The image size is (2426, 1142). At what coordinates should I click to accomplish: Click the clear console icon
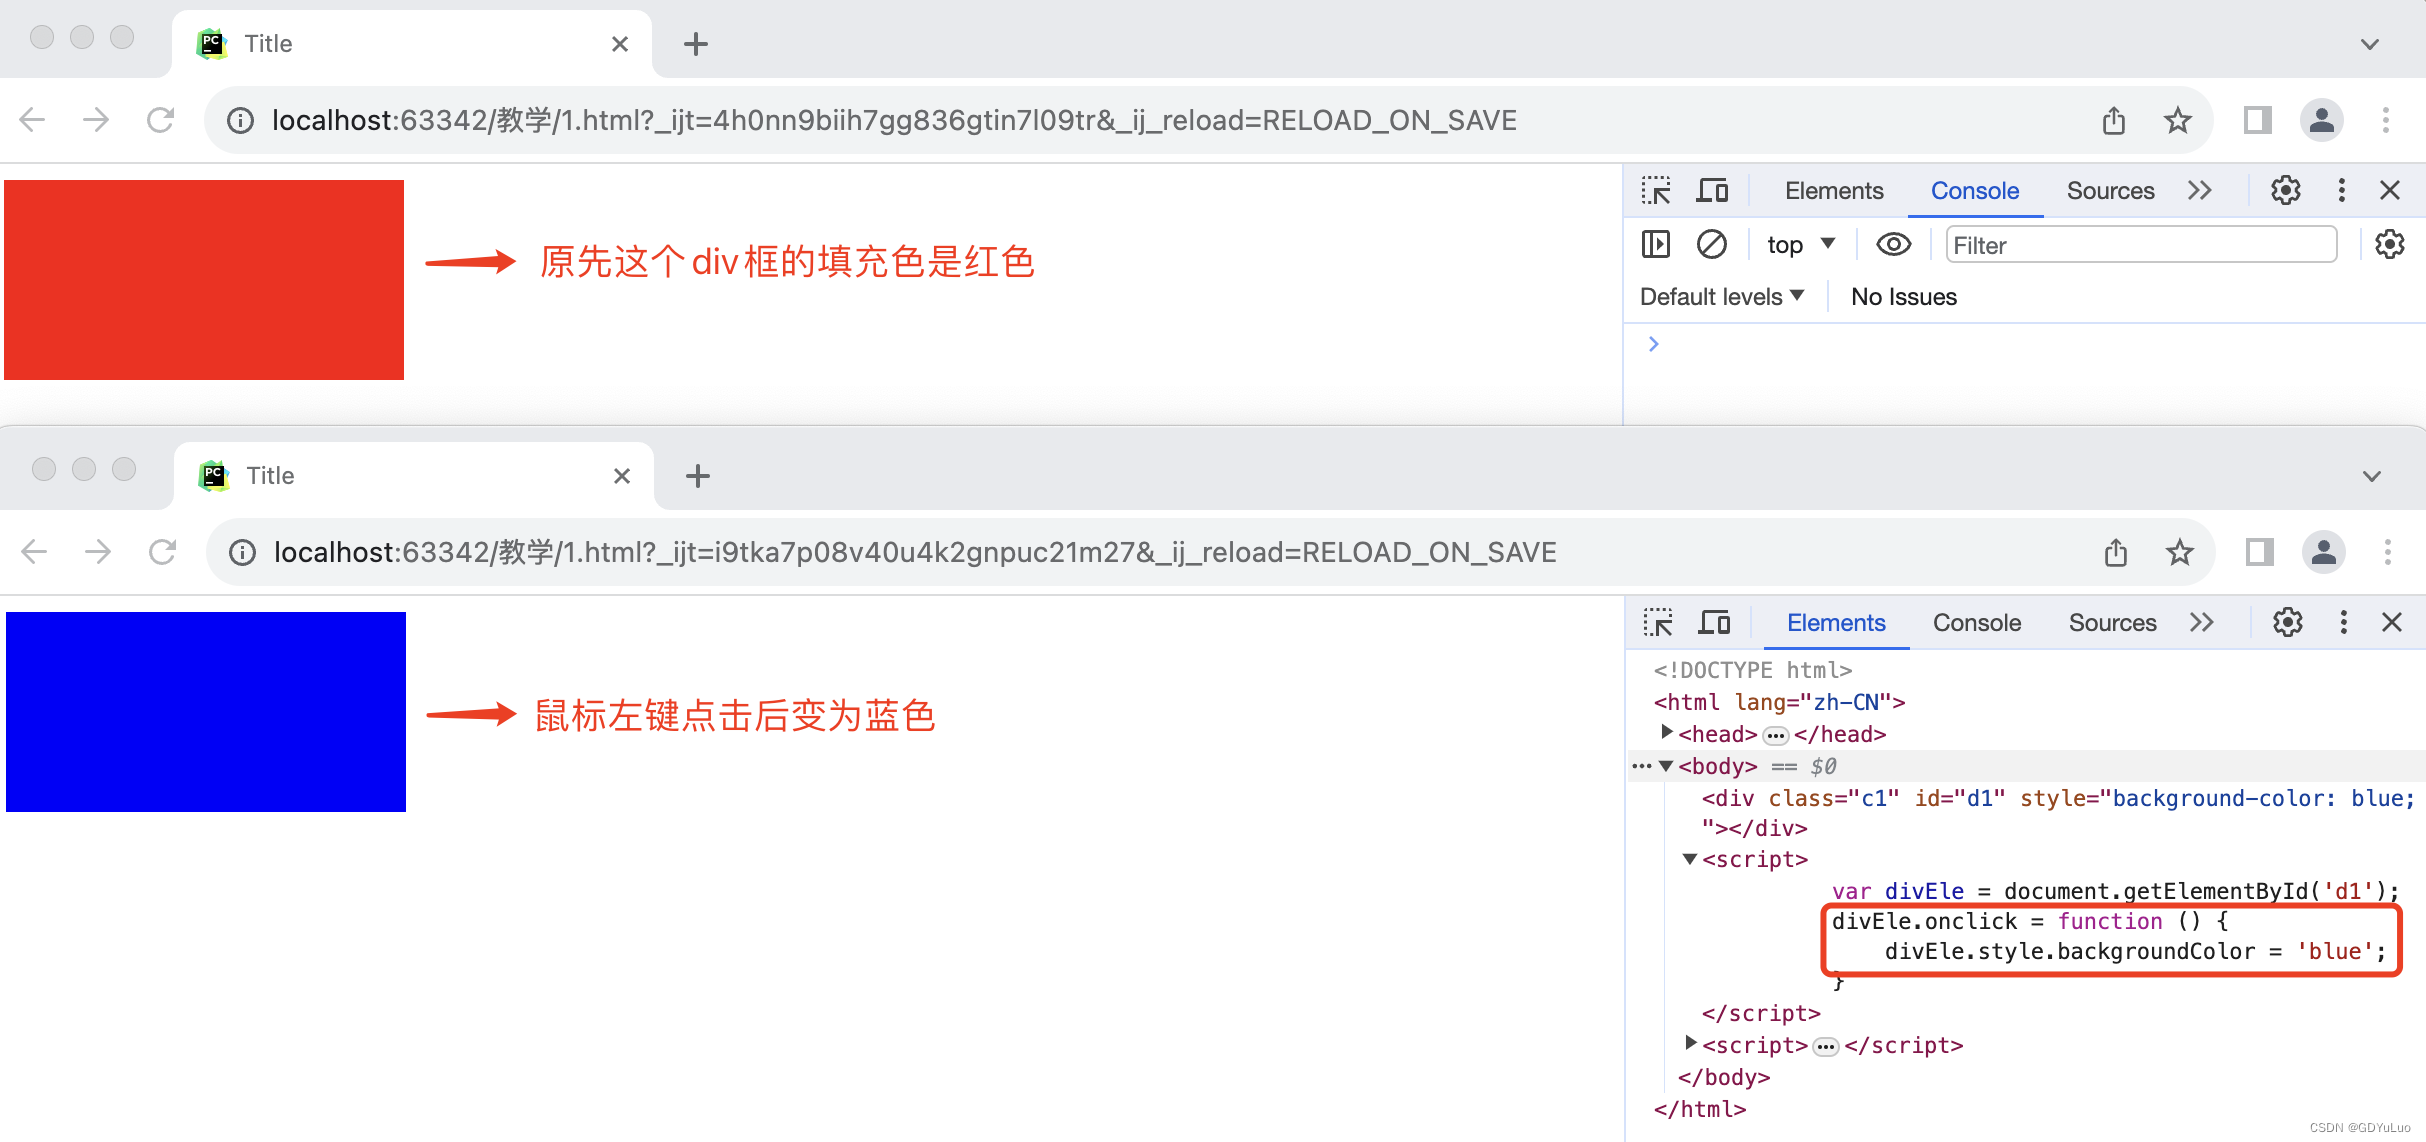click(x=1711, y=244)
